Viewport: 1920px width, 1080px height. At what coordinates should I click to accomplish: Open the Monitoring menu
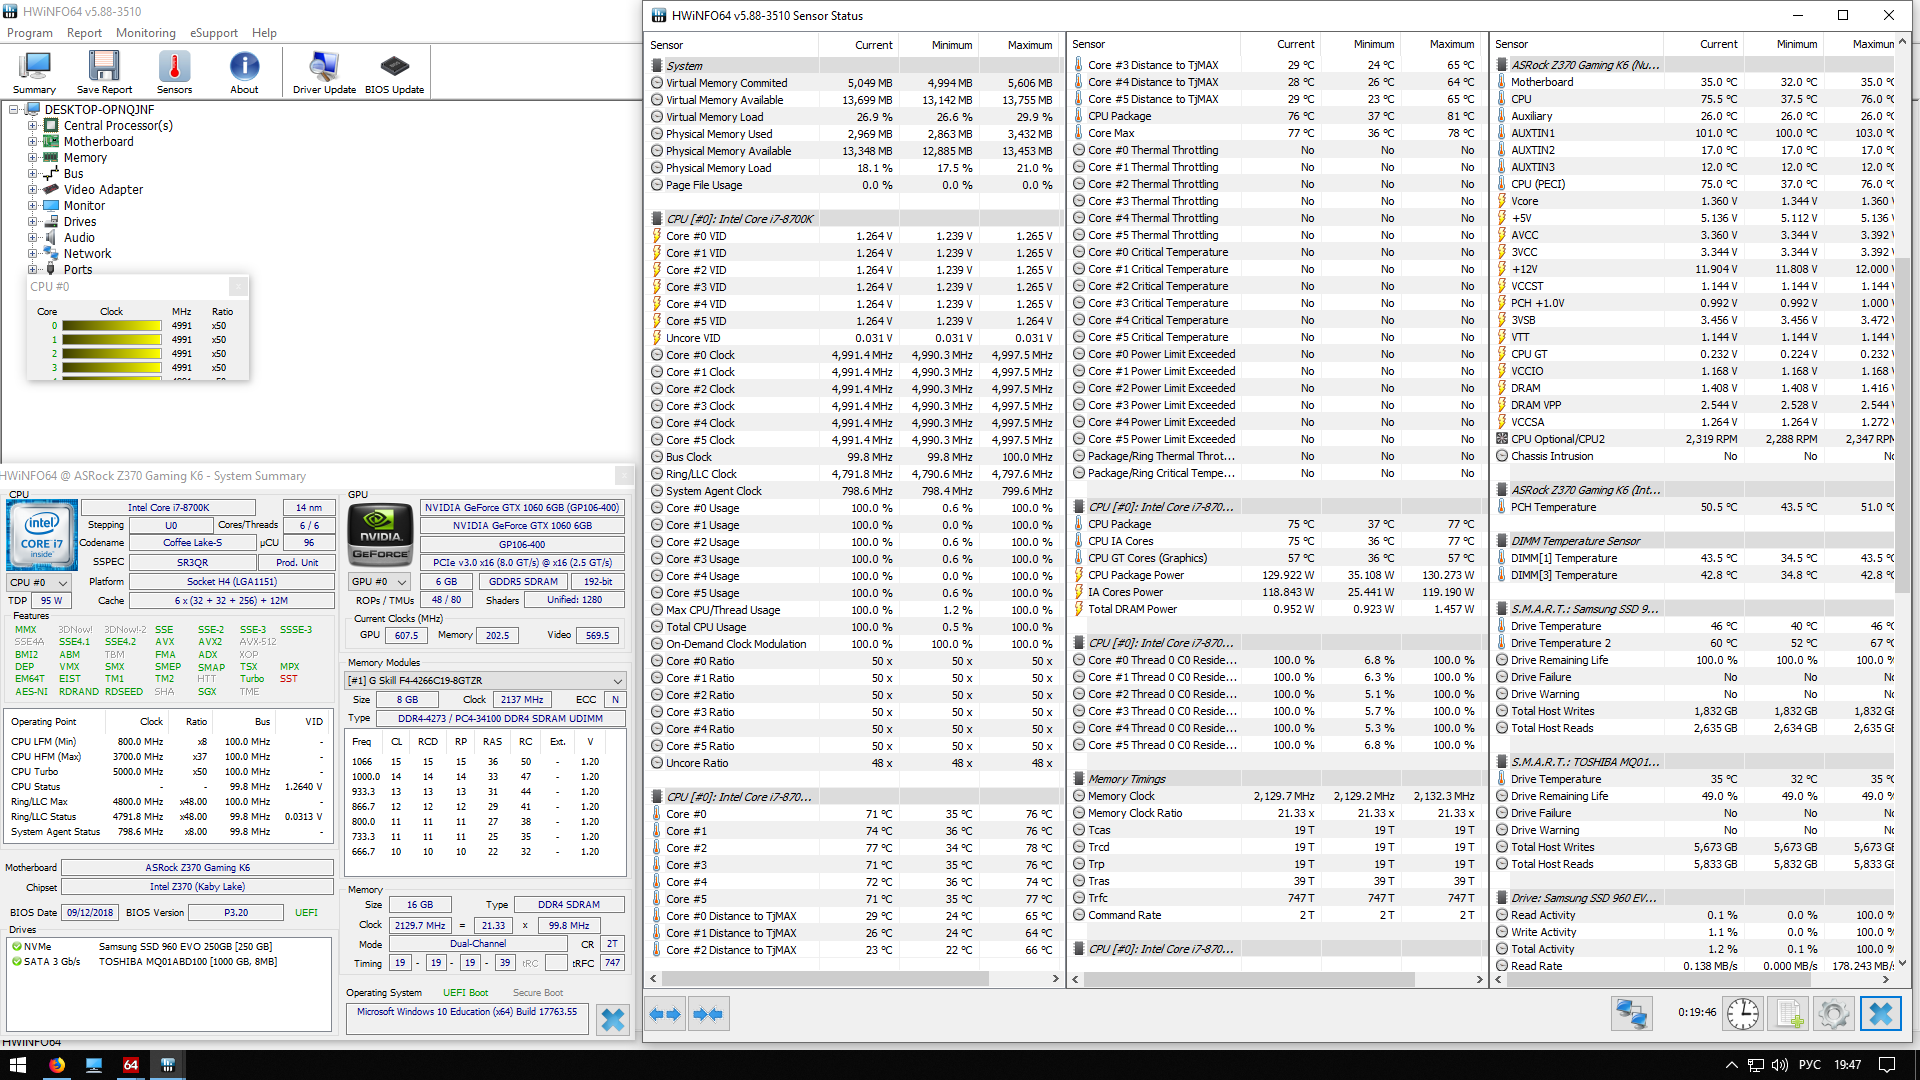click(x=145, y=33)
